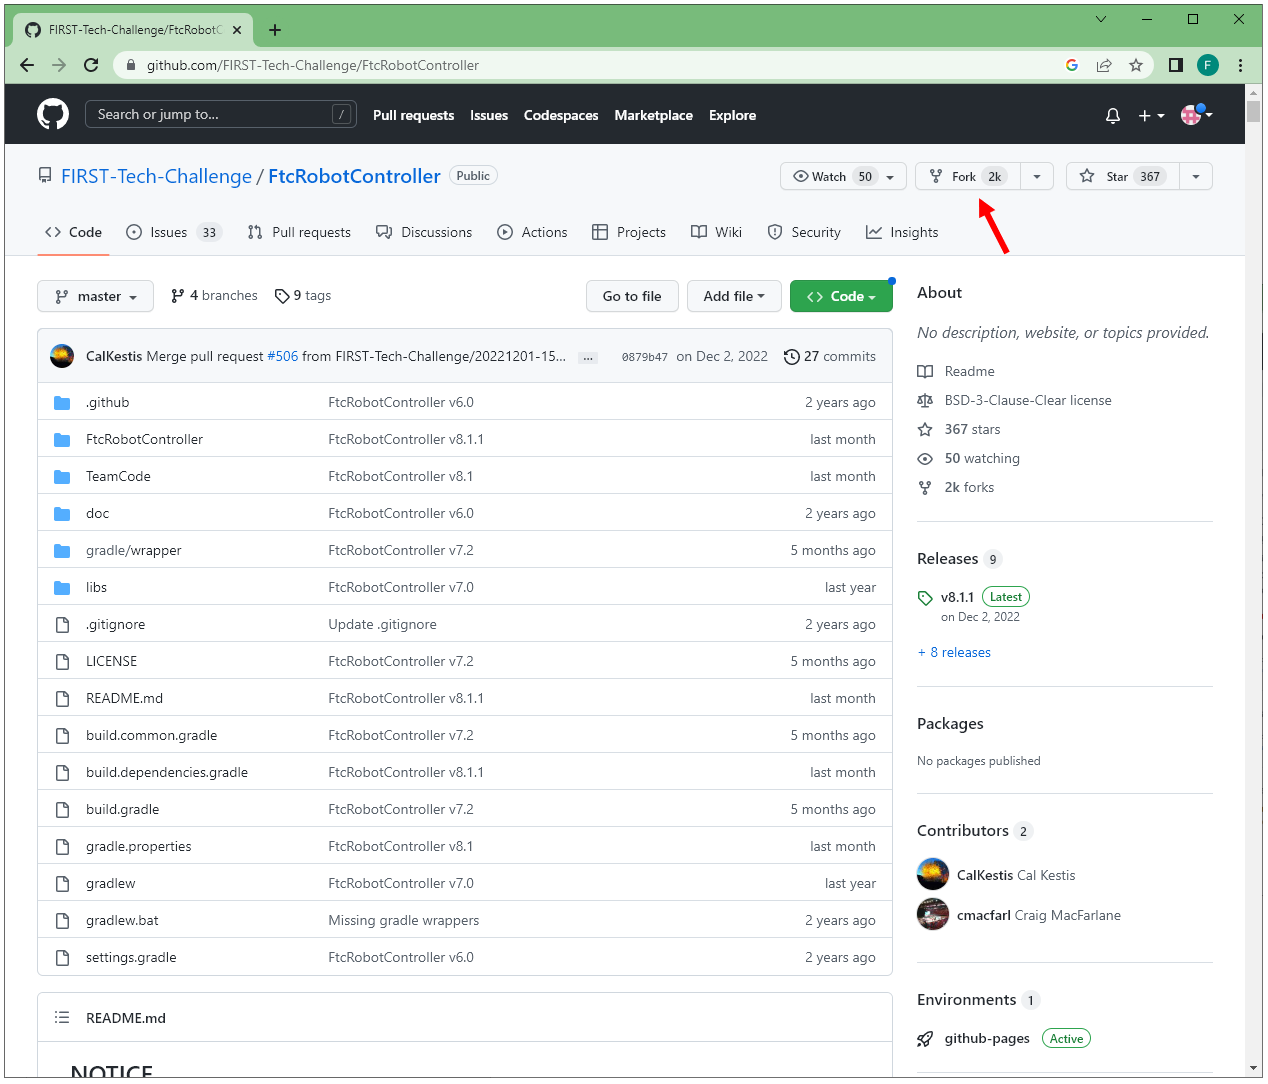This screenshot has height=1084, width=1268.
Task: Open the plus create-new menu
Action: [1151, 116]
